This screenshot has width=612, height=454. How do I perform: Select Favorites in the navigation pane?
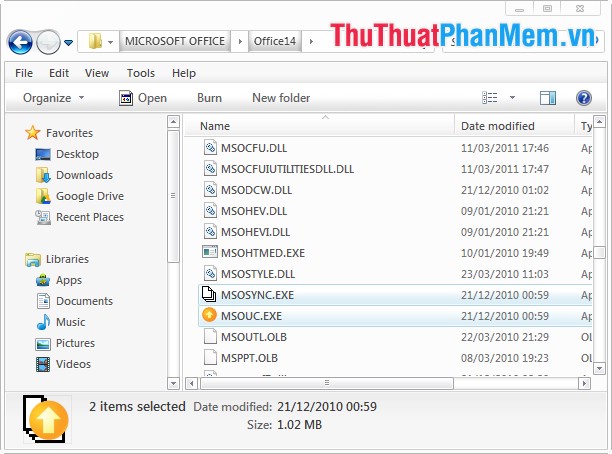pos(69,133)
